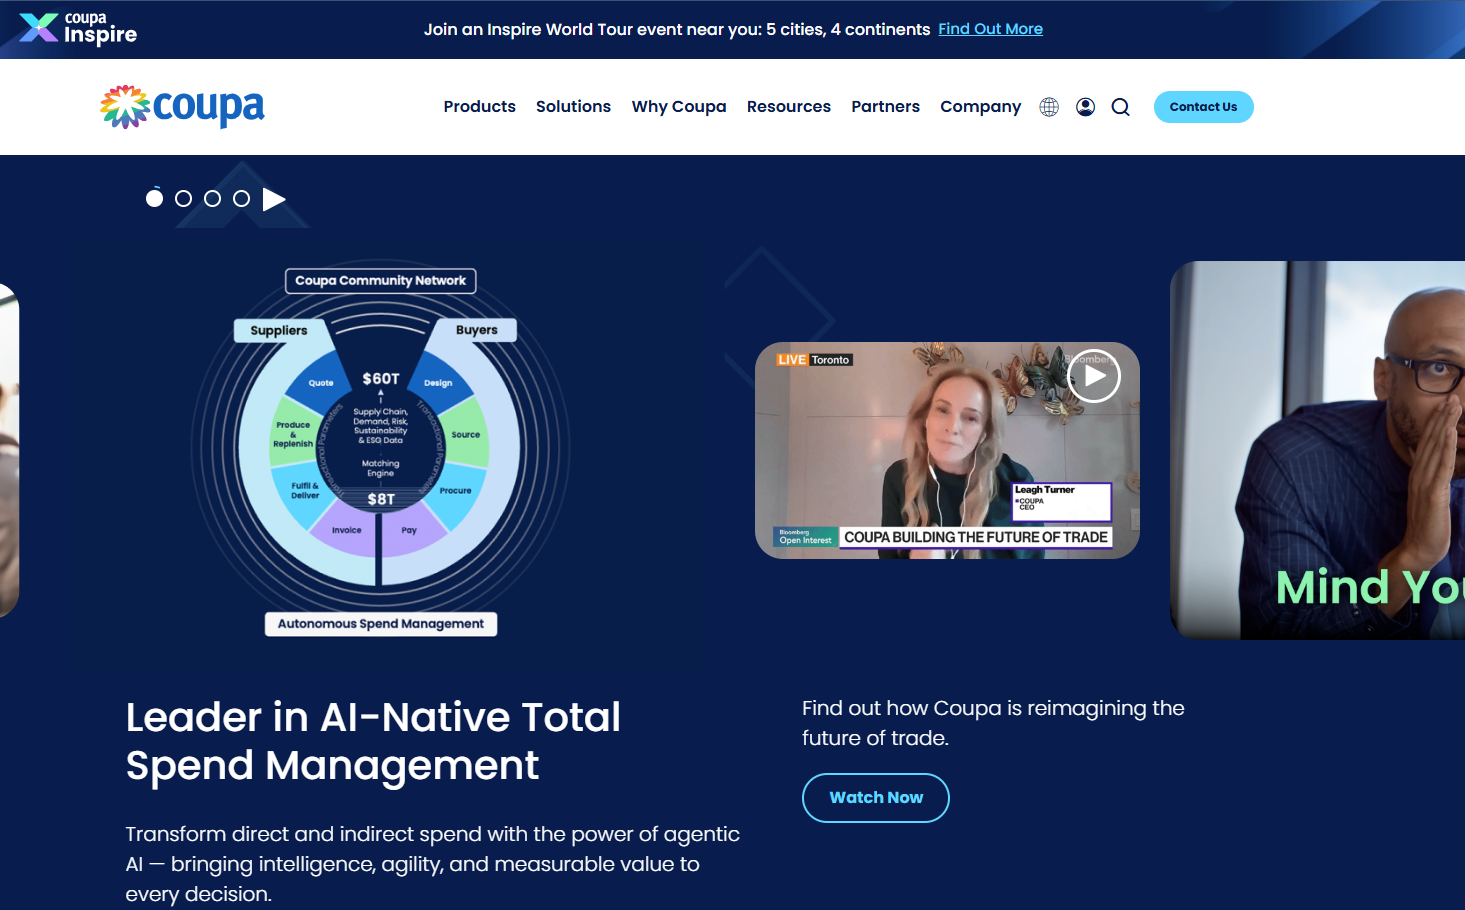Select the first carousel slide dot
1465x910 pixels.
click(154, 198)
